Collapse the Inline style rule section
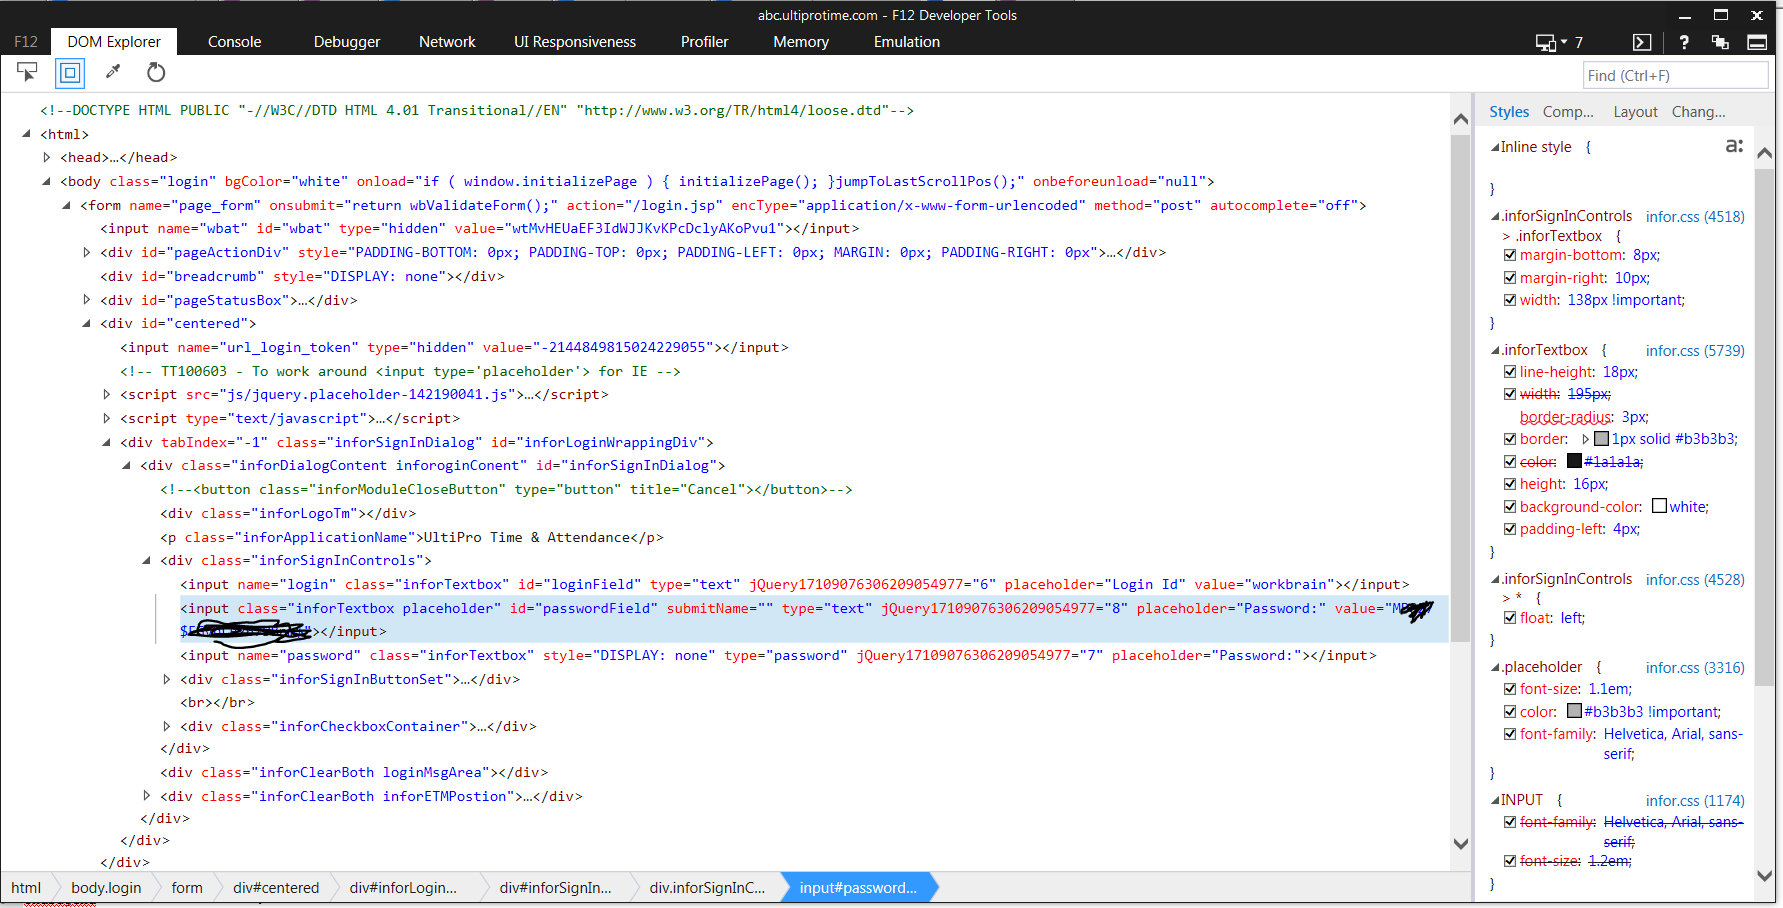 pos(1495,147)
